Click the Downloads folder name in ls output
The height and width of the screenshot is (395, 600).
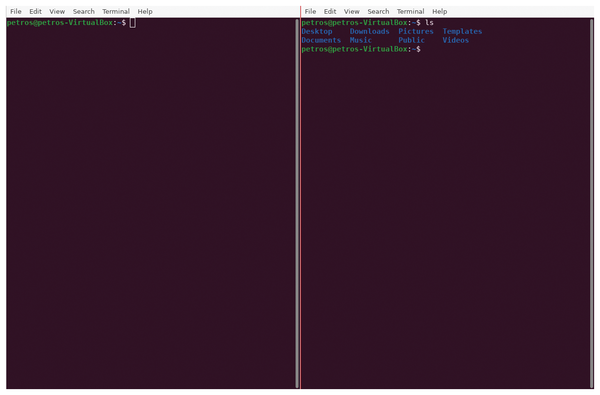click(369, 31)
